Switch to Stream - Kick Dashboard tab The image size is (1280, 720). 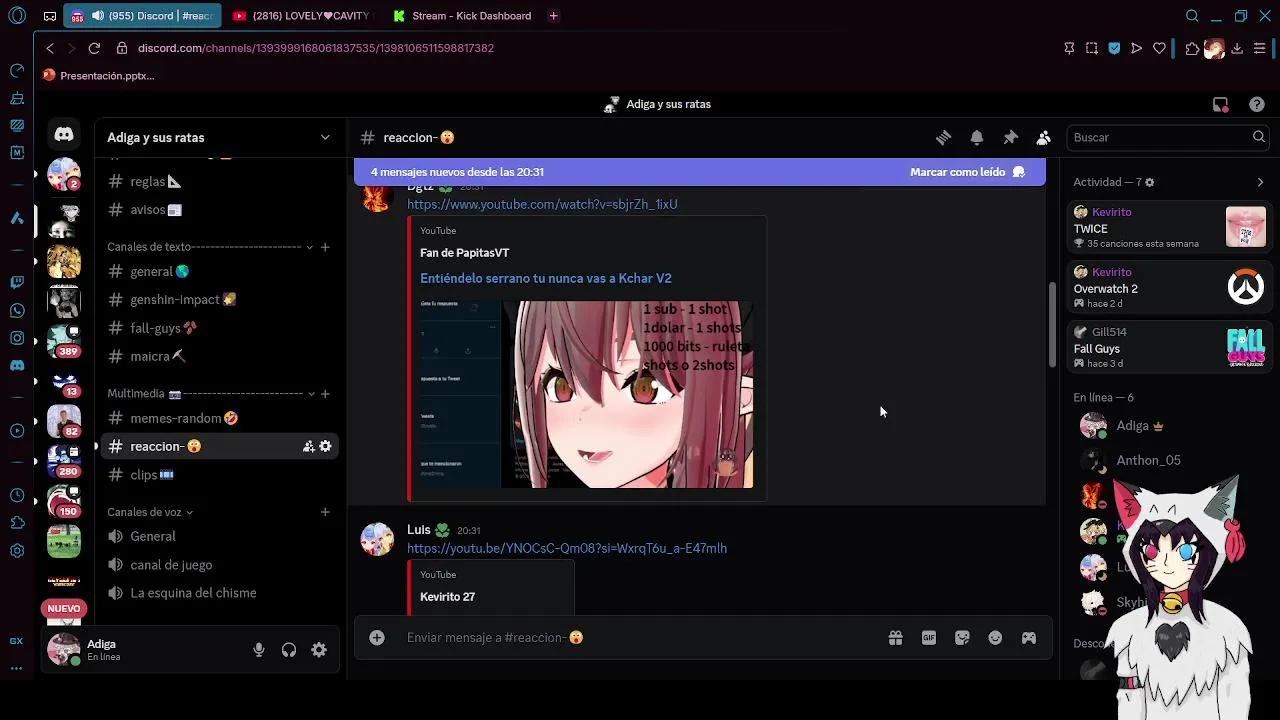click(462, 16)
